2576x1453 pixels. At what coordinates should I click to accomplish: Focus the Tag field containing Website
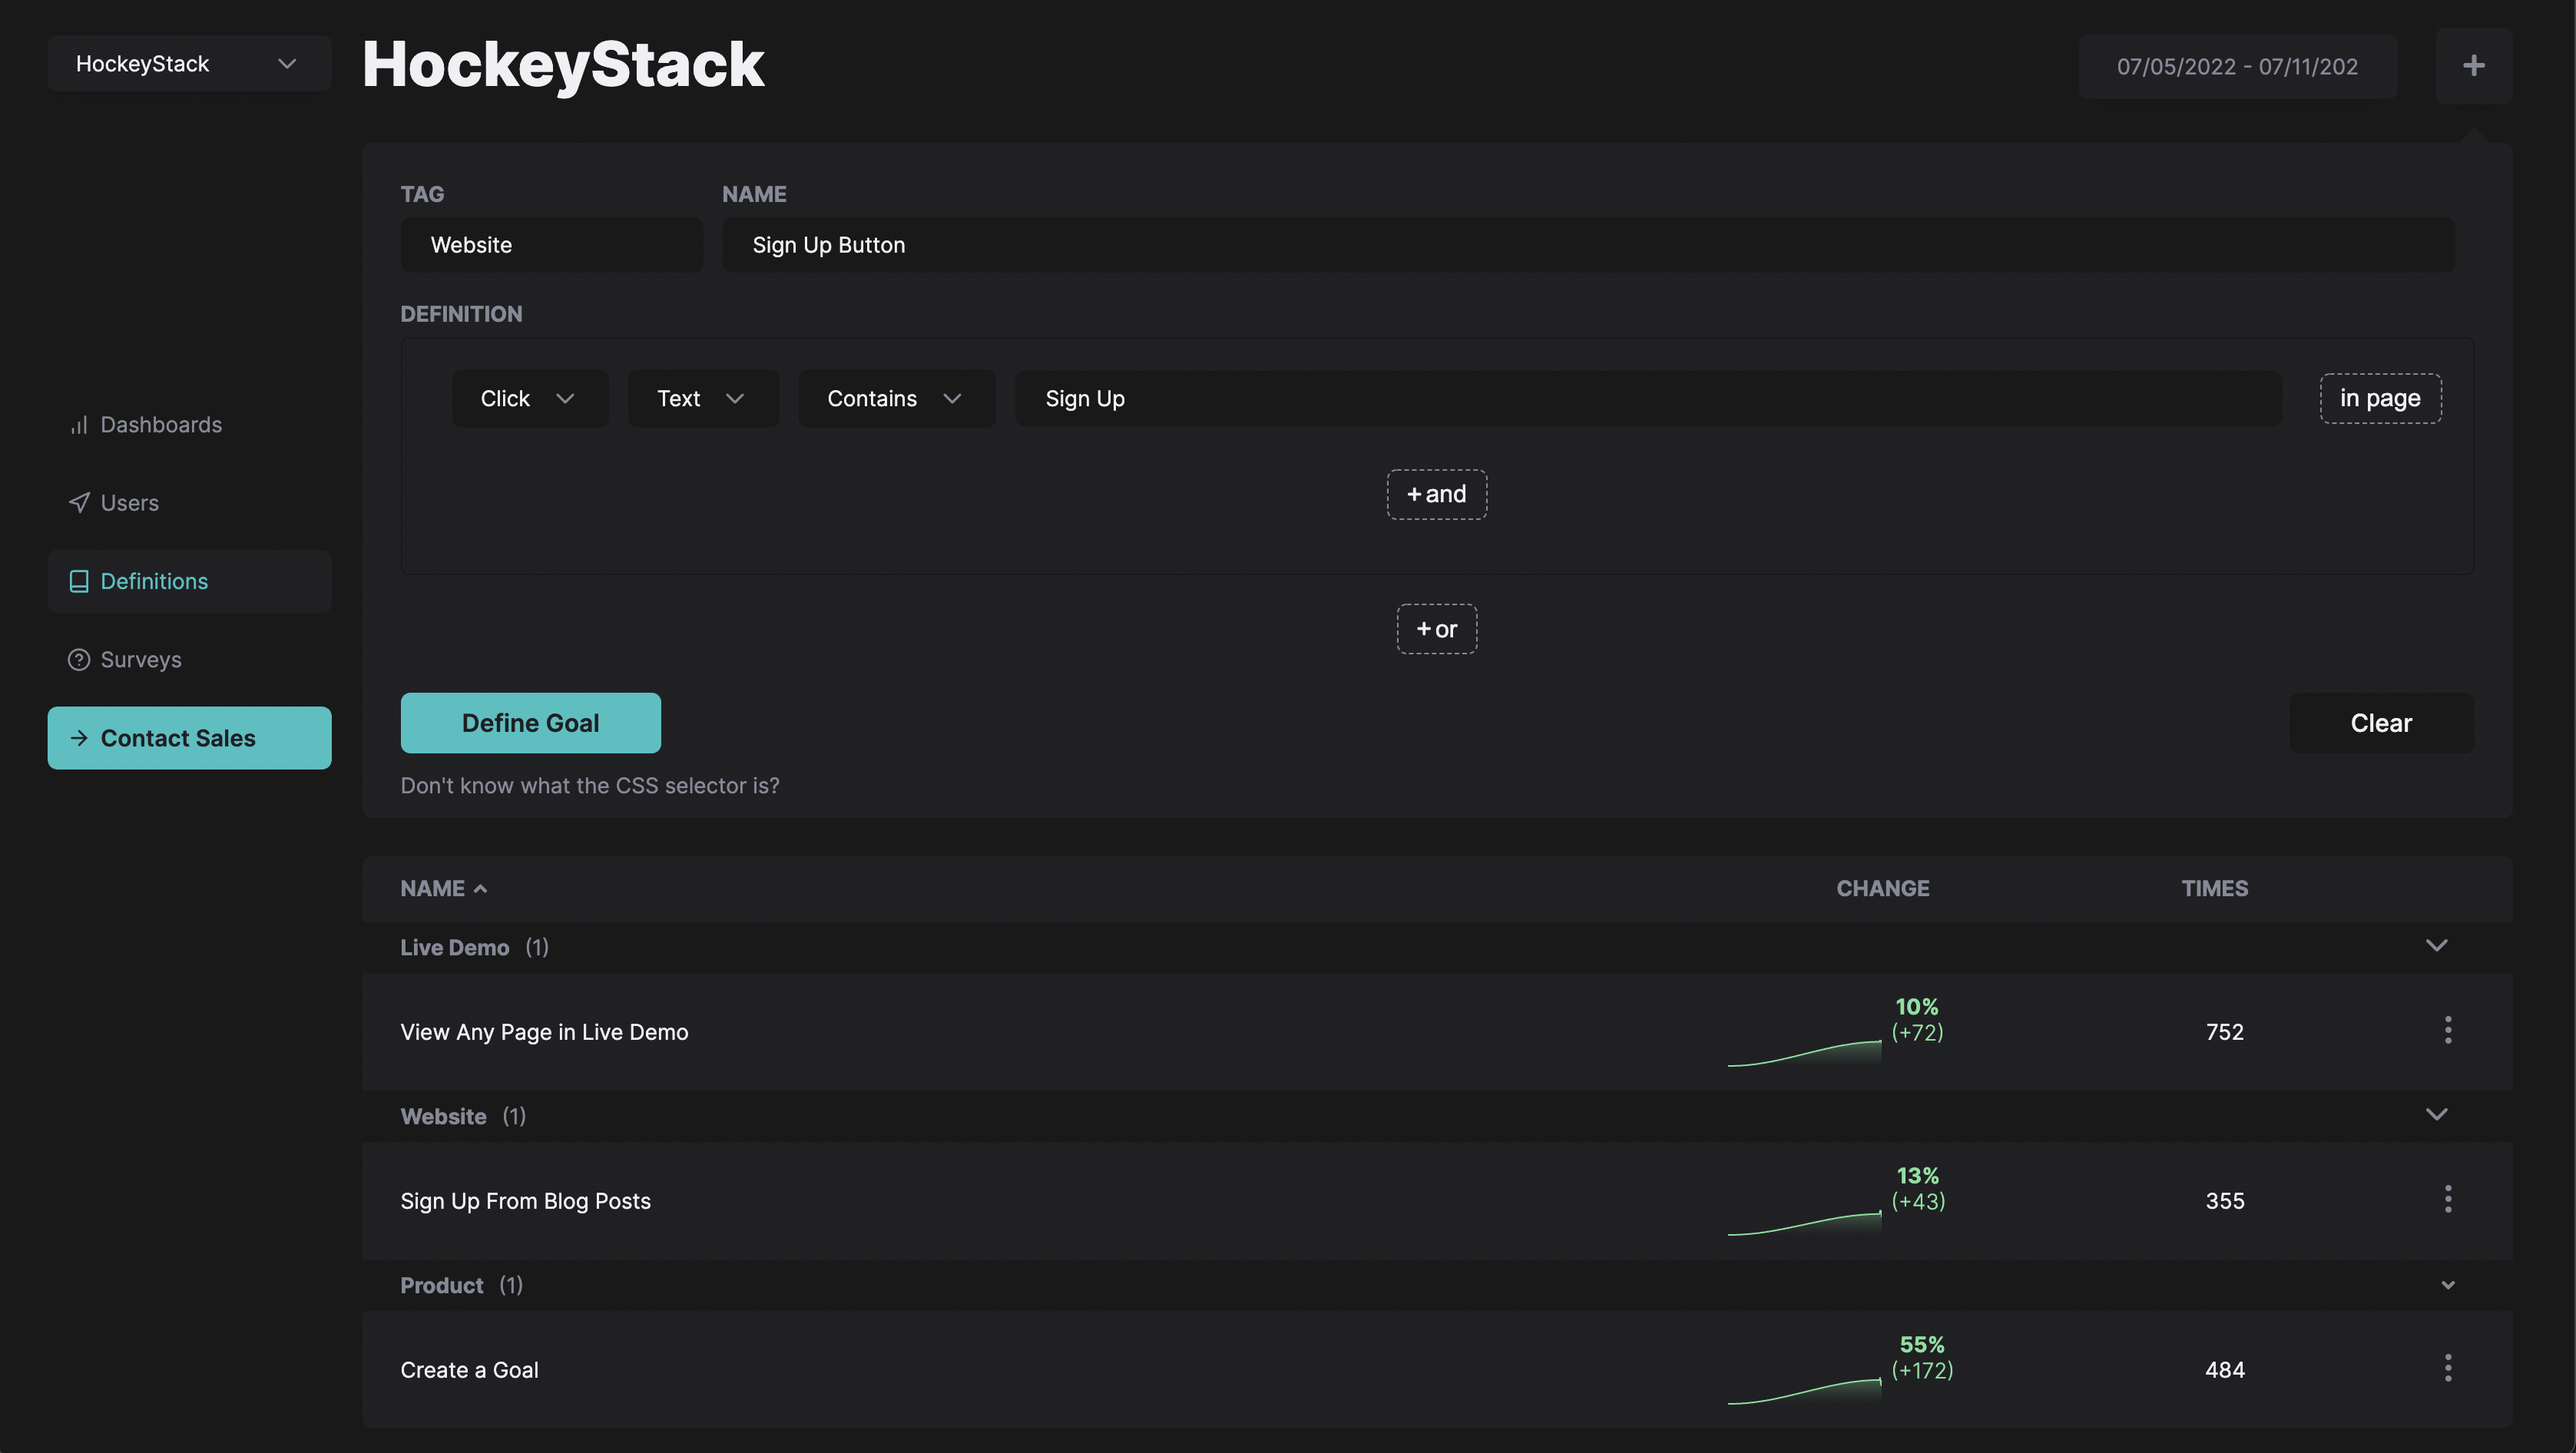551,245
